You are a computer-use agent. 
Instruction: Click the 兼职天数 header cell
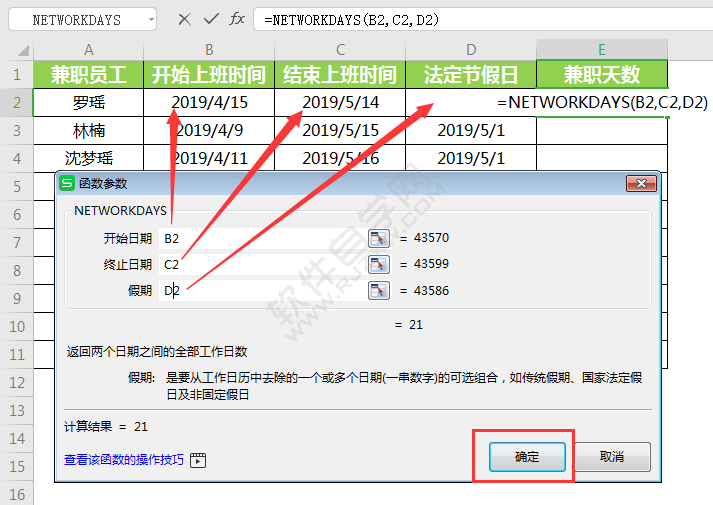[602, 75]
